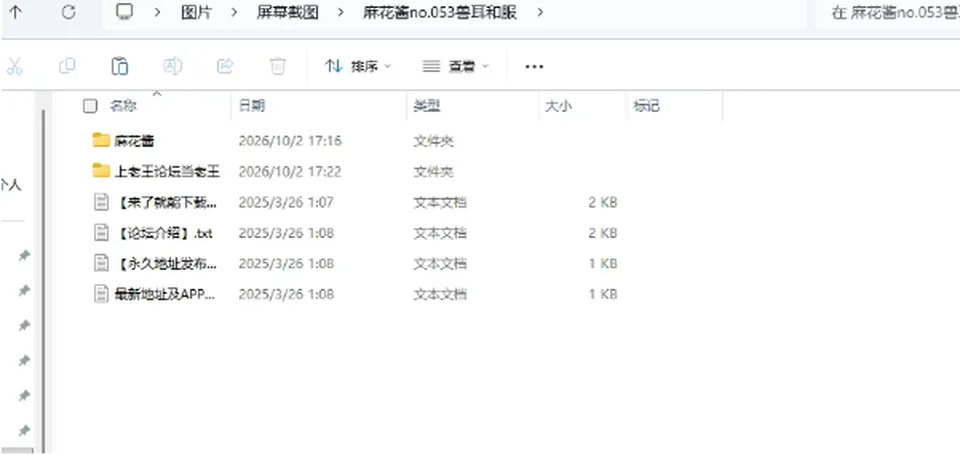
Task: Select the 【永久地址发布 text file icon
Action: pyautogui.click(x=101, y=263)
